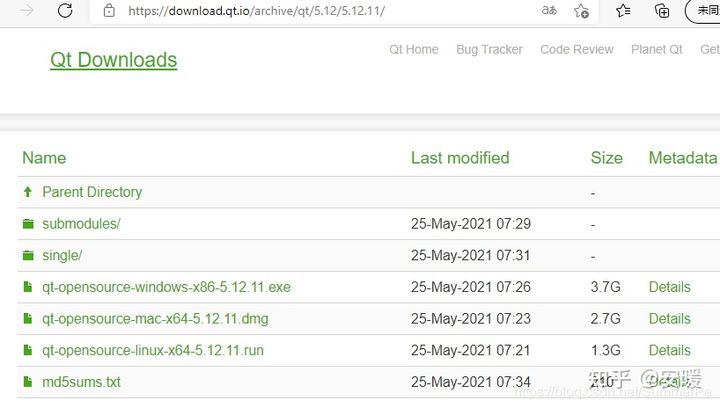Open Details for the linux run file
Screen dimensions: 720x408
click(669, 351)
